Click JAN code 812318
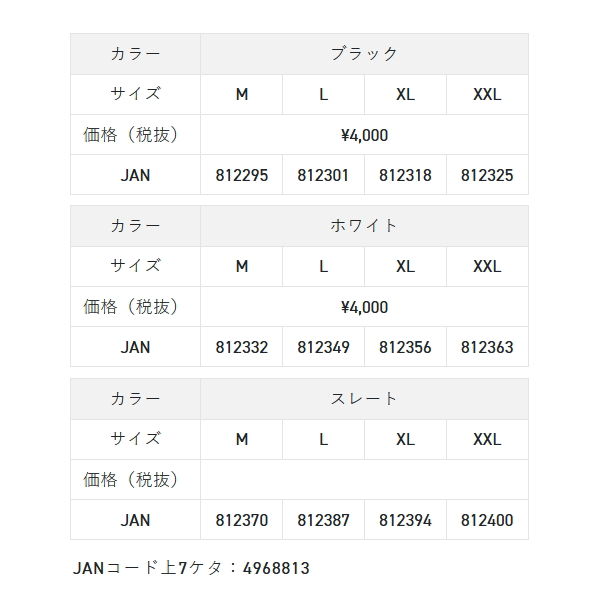Screen dimensions: 600x600 [x=405, y=175]
